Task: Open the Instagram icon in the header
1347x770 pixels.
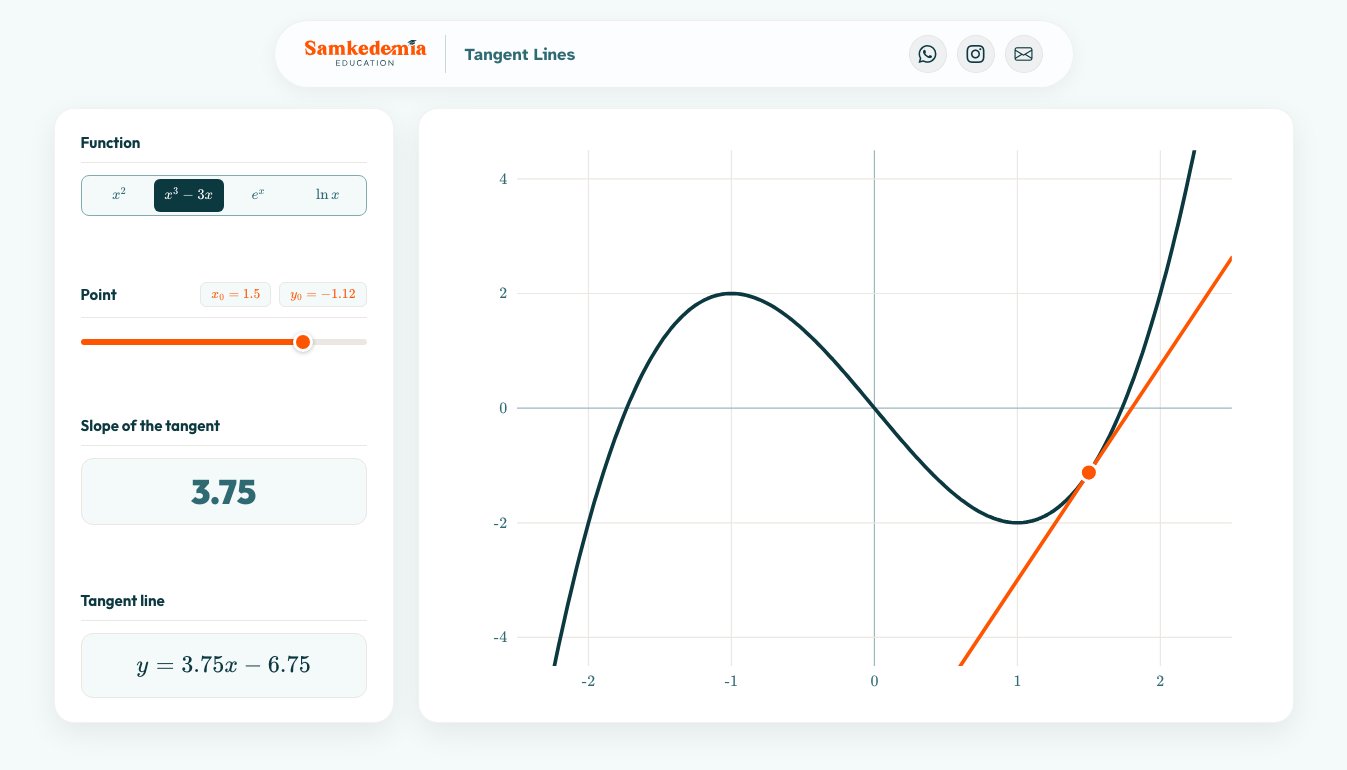Action: point(975,54)
